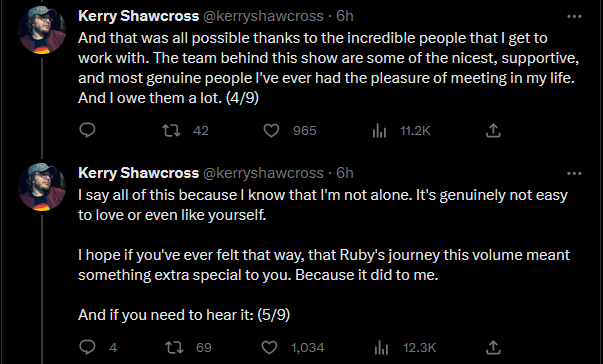This screenshot has width=603, height=364.
Task: Open more options menu on 5/9 tweet
Action: pyautogui.click(x=574, y=173)
